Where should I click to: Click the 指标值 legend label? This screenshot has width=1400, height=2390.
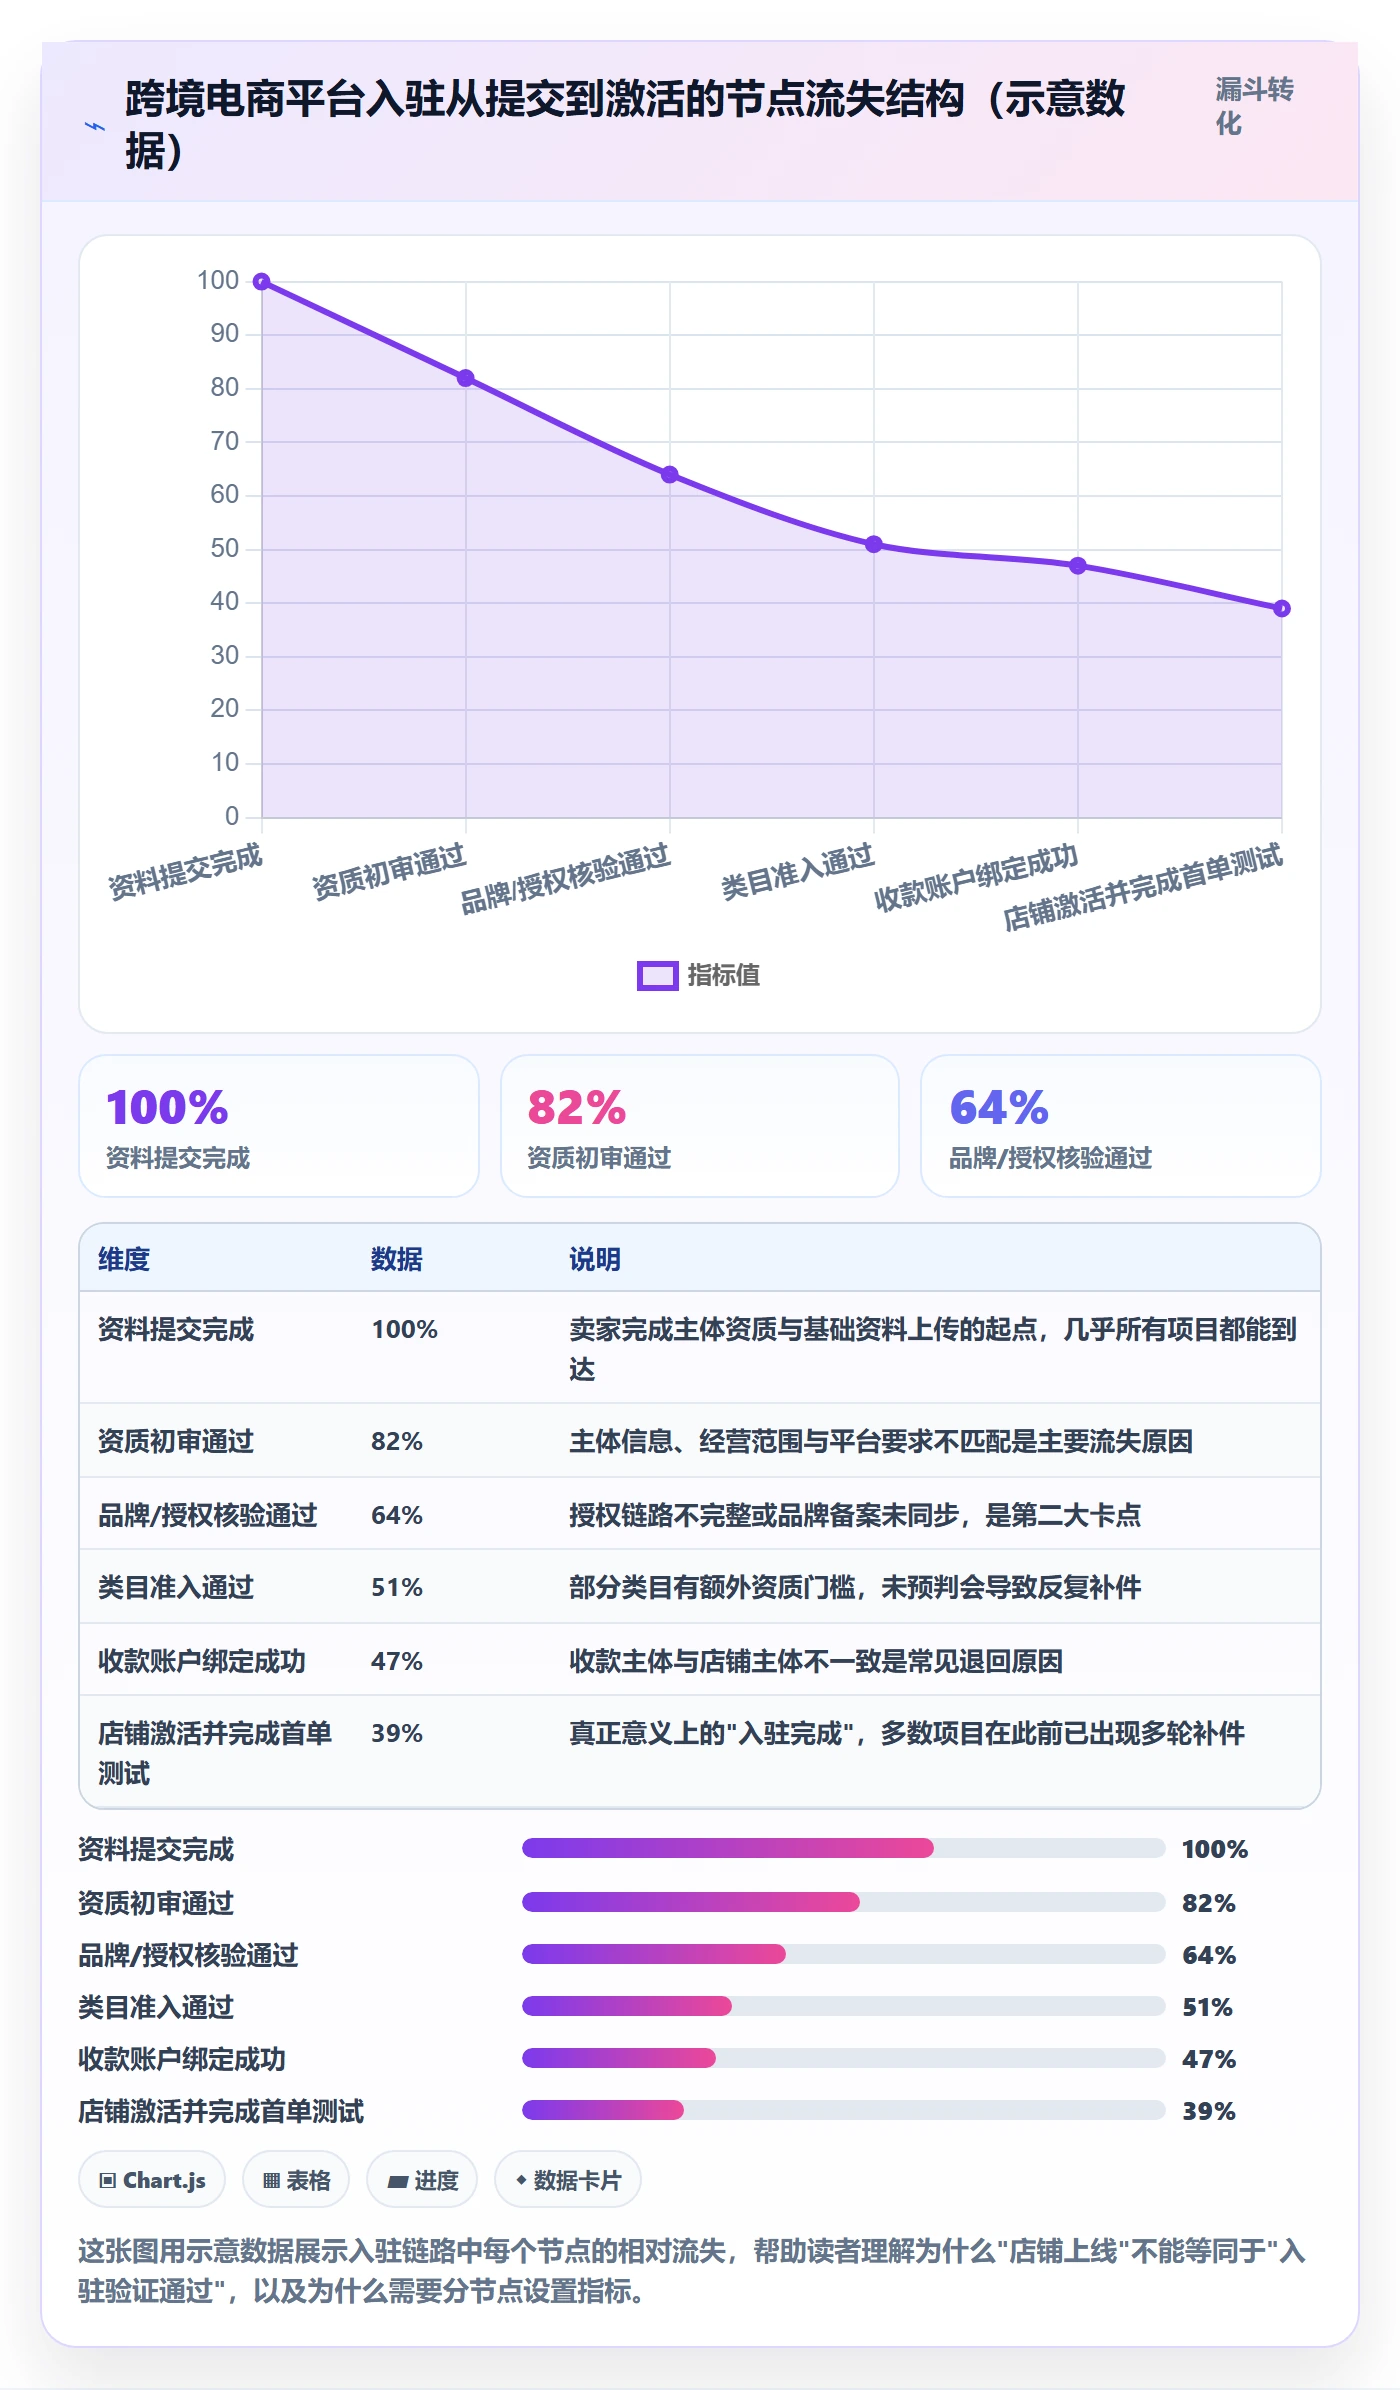pyautogui.click(x=724, y=975)
